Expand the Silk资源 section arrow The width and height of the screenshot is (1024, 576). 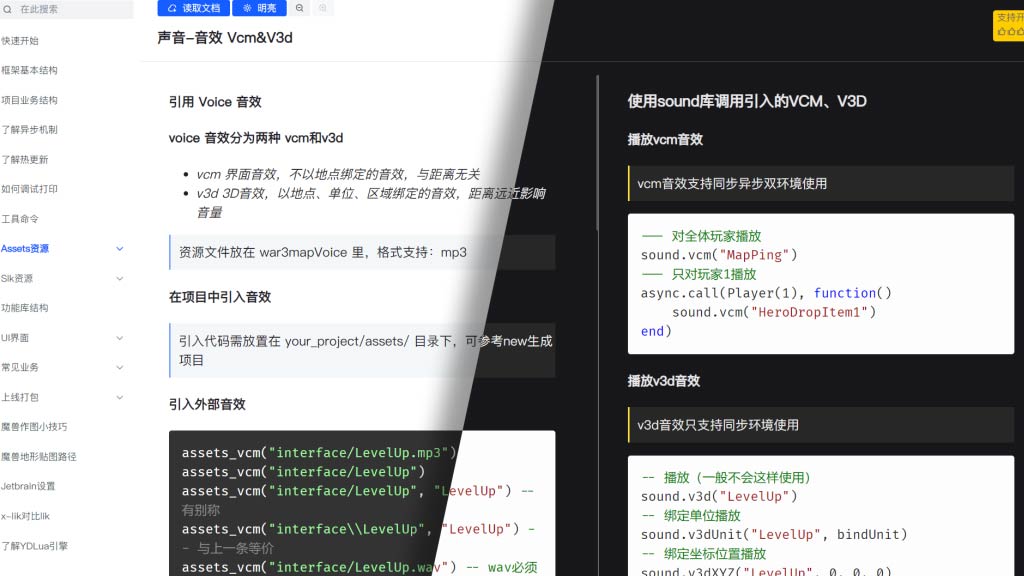pyautogui.click(x=120, y=279)
